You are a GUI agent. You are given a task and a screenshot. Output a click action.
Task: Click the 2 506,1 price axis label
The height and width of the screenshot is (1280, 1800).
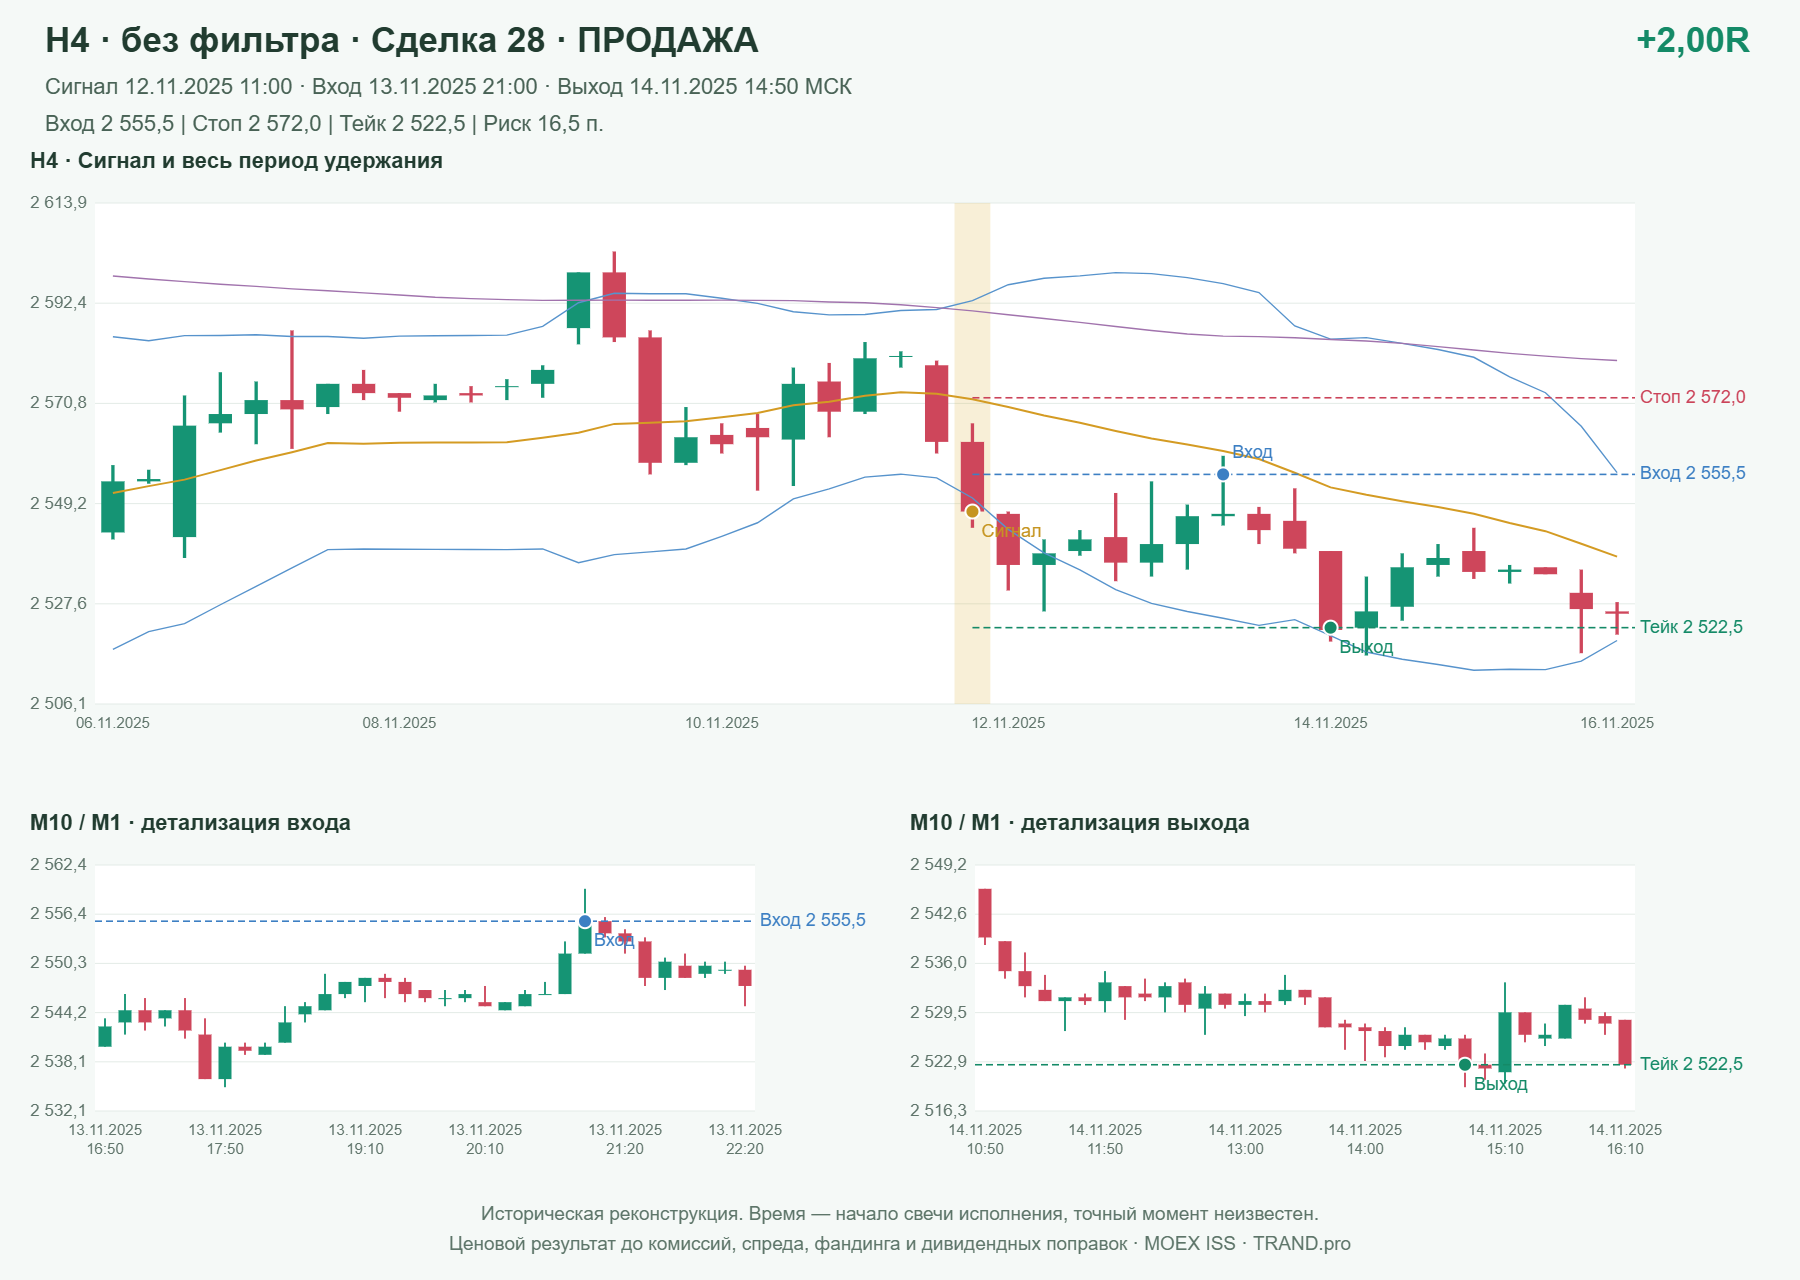click(58, 704)
